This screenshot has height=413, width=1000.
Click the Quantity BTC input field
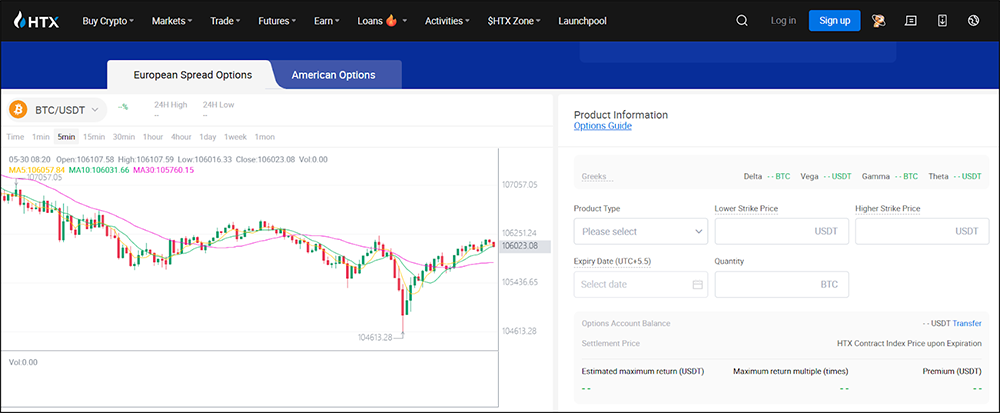(781, 284)
